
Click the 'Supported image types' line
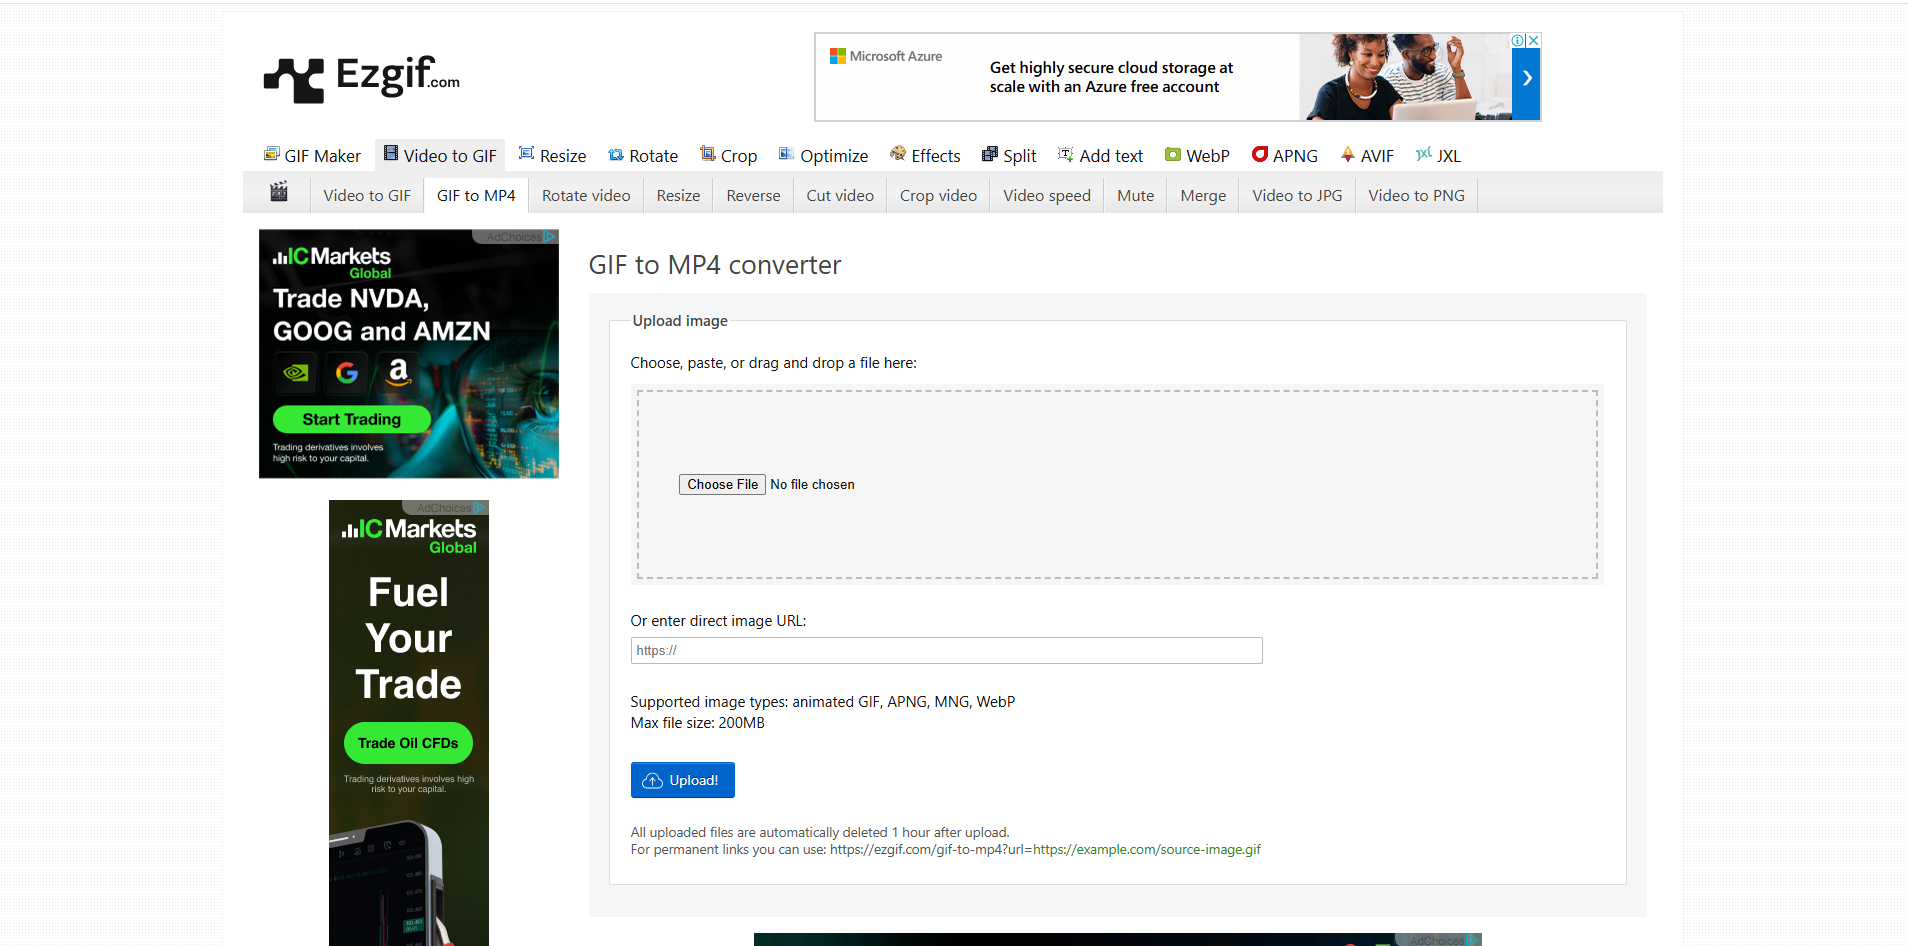pos(823,702)
